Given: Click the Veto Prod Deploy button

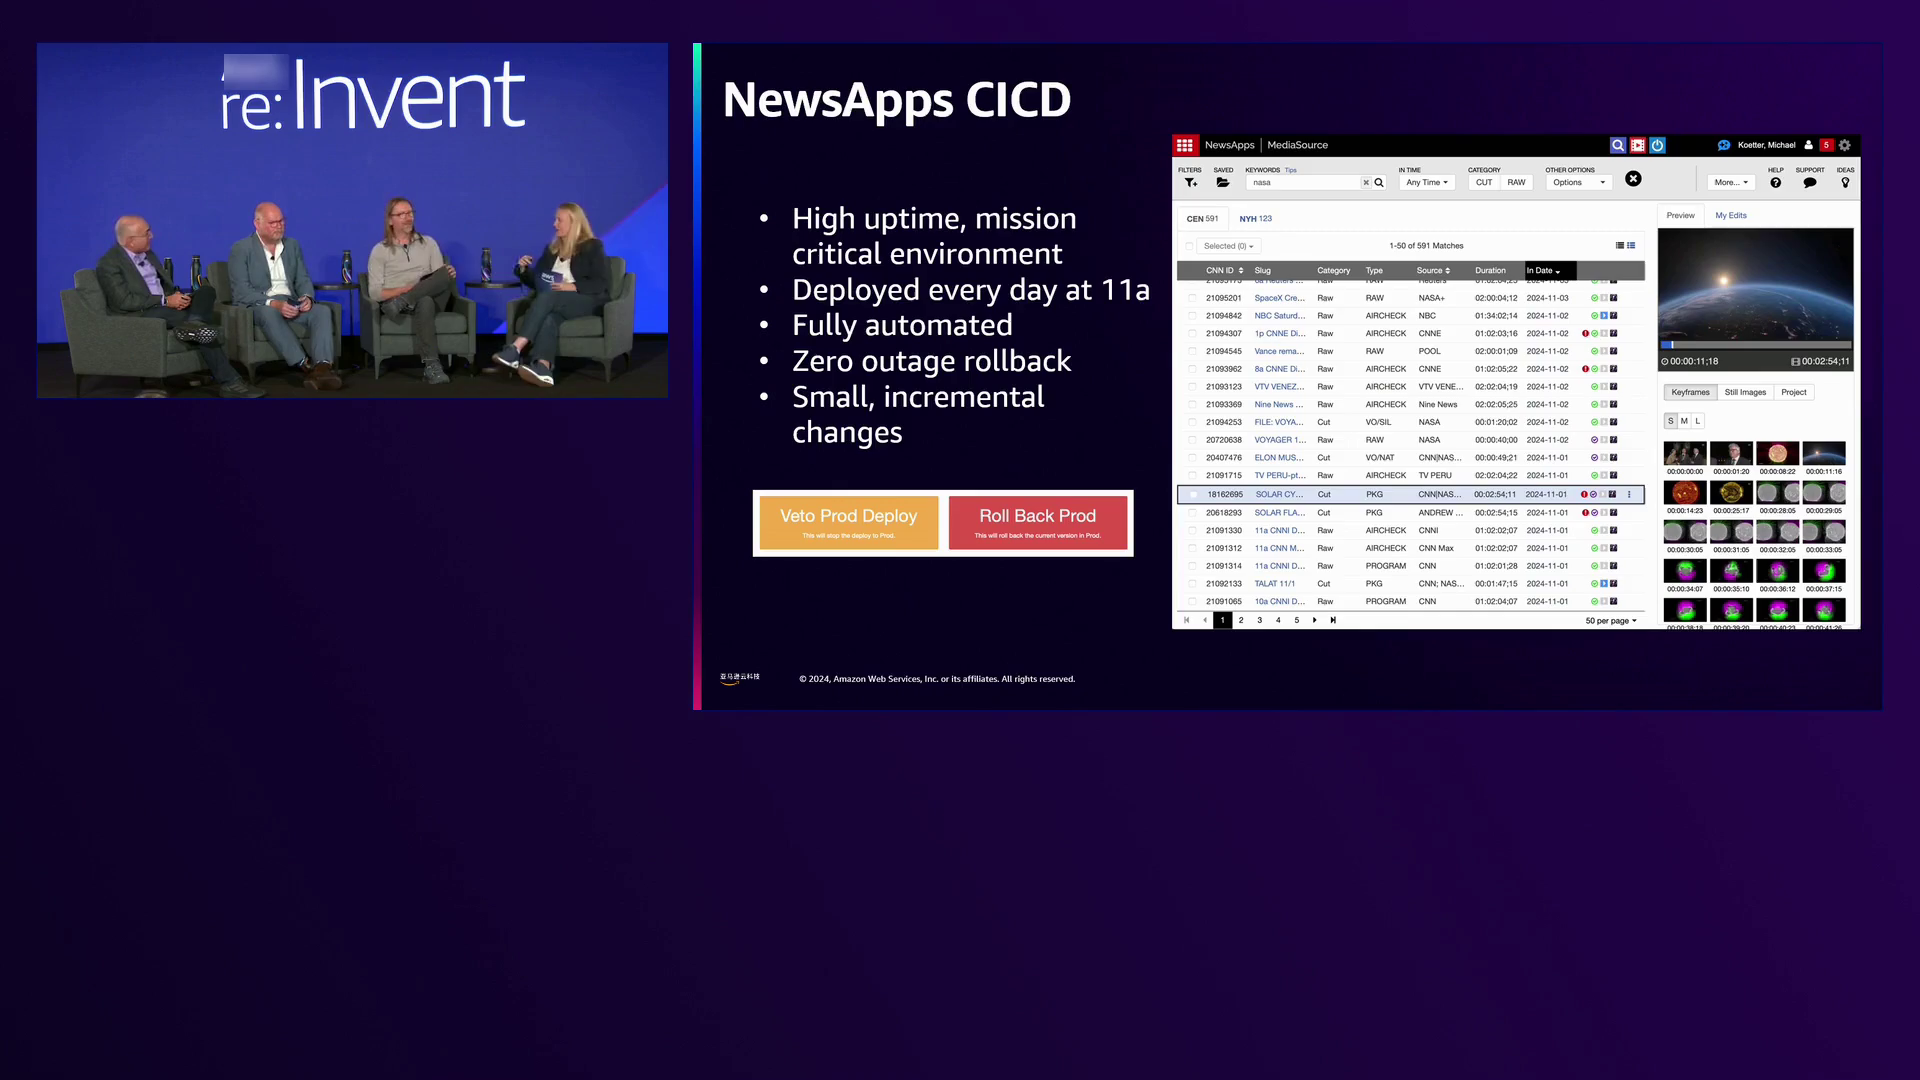Looking at the screenshot, I should coord(848,522).
